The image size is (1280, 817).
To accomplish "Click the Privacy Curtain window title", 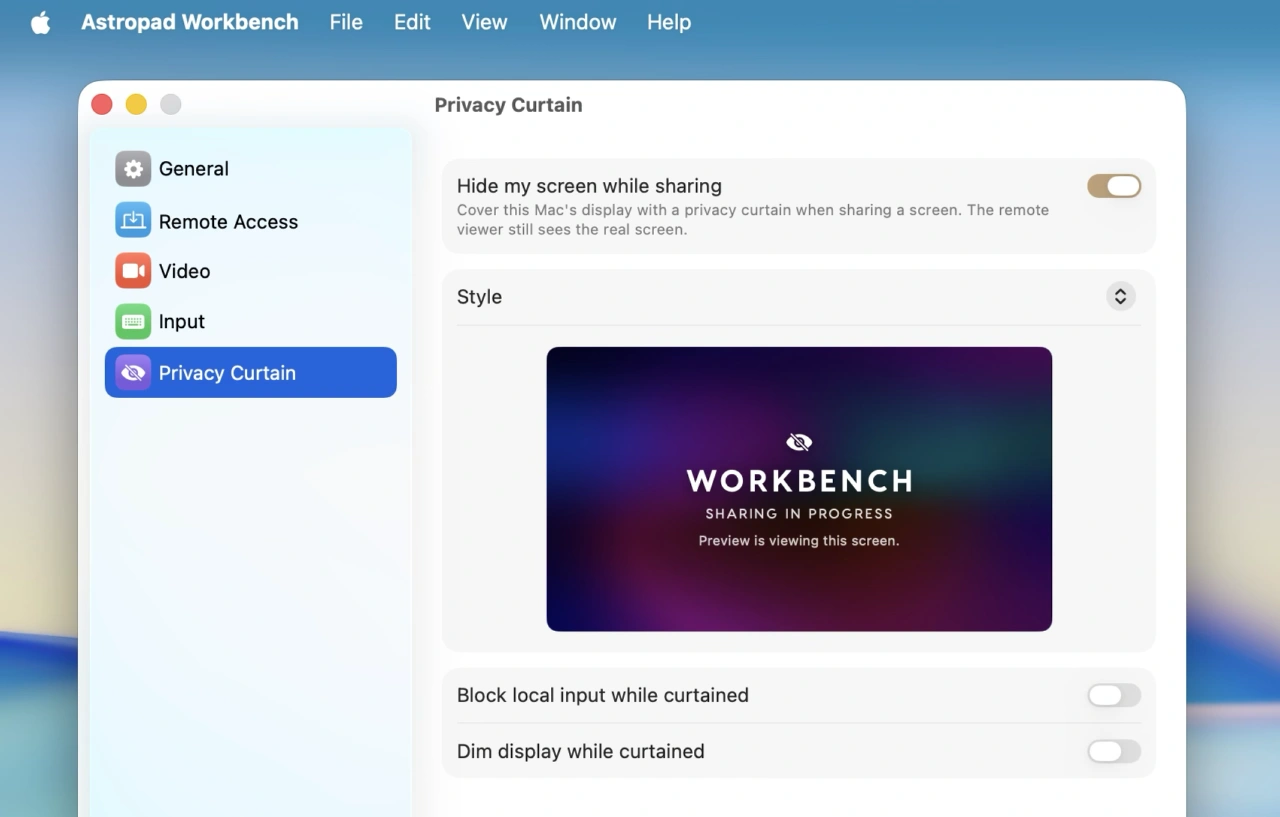I will pos(508,105).
